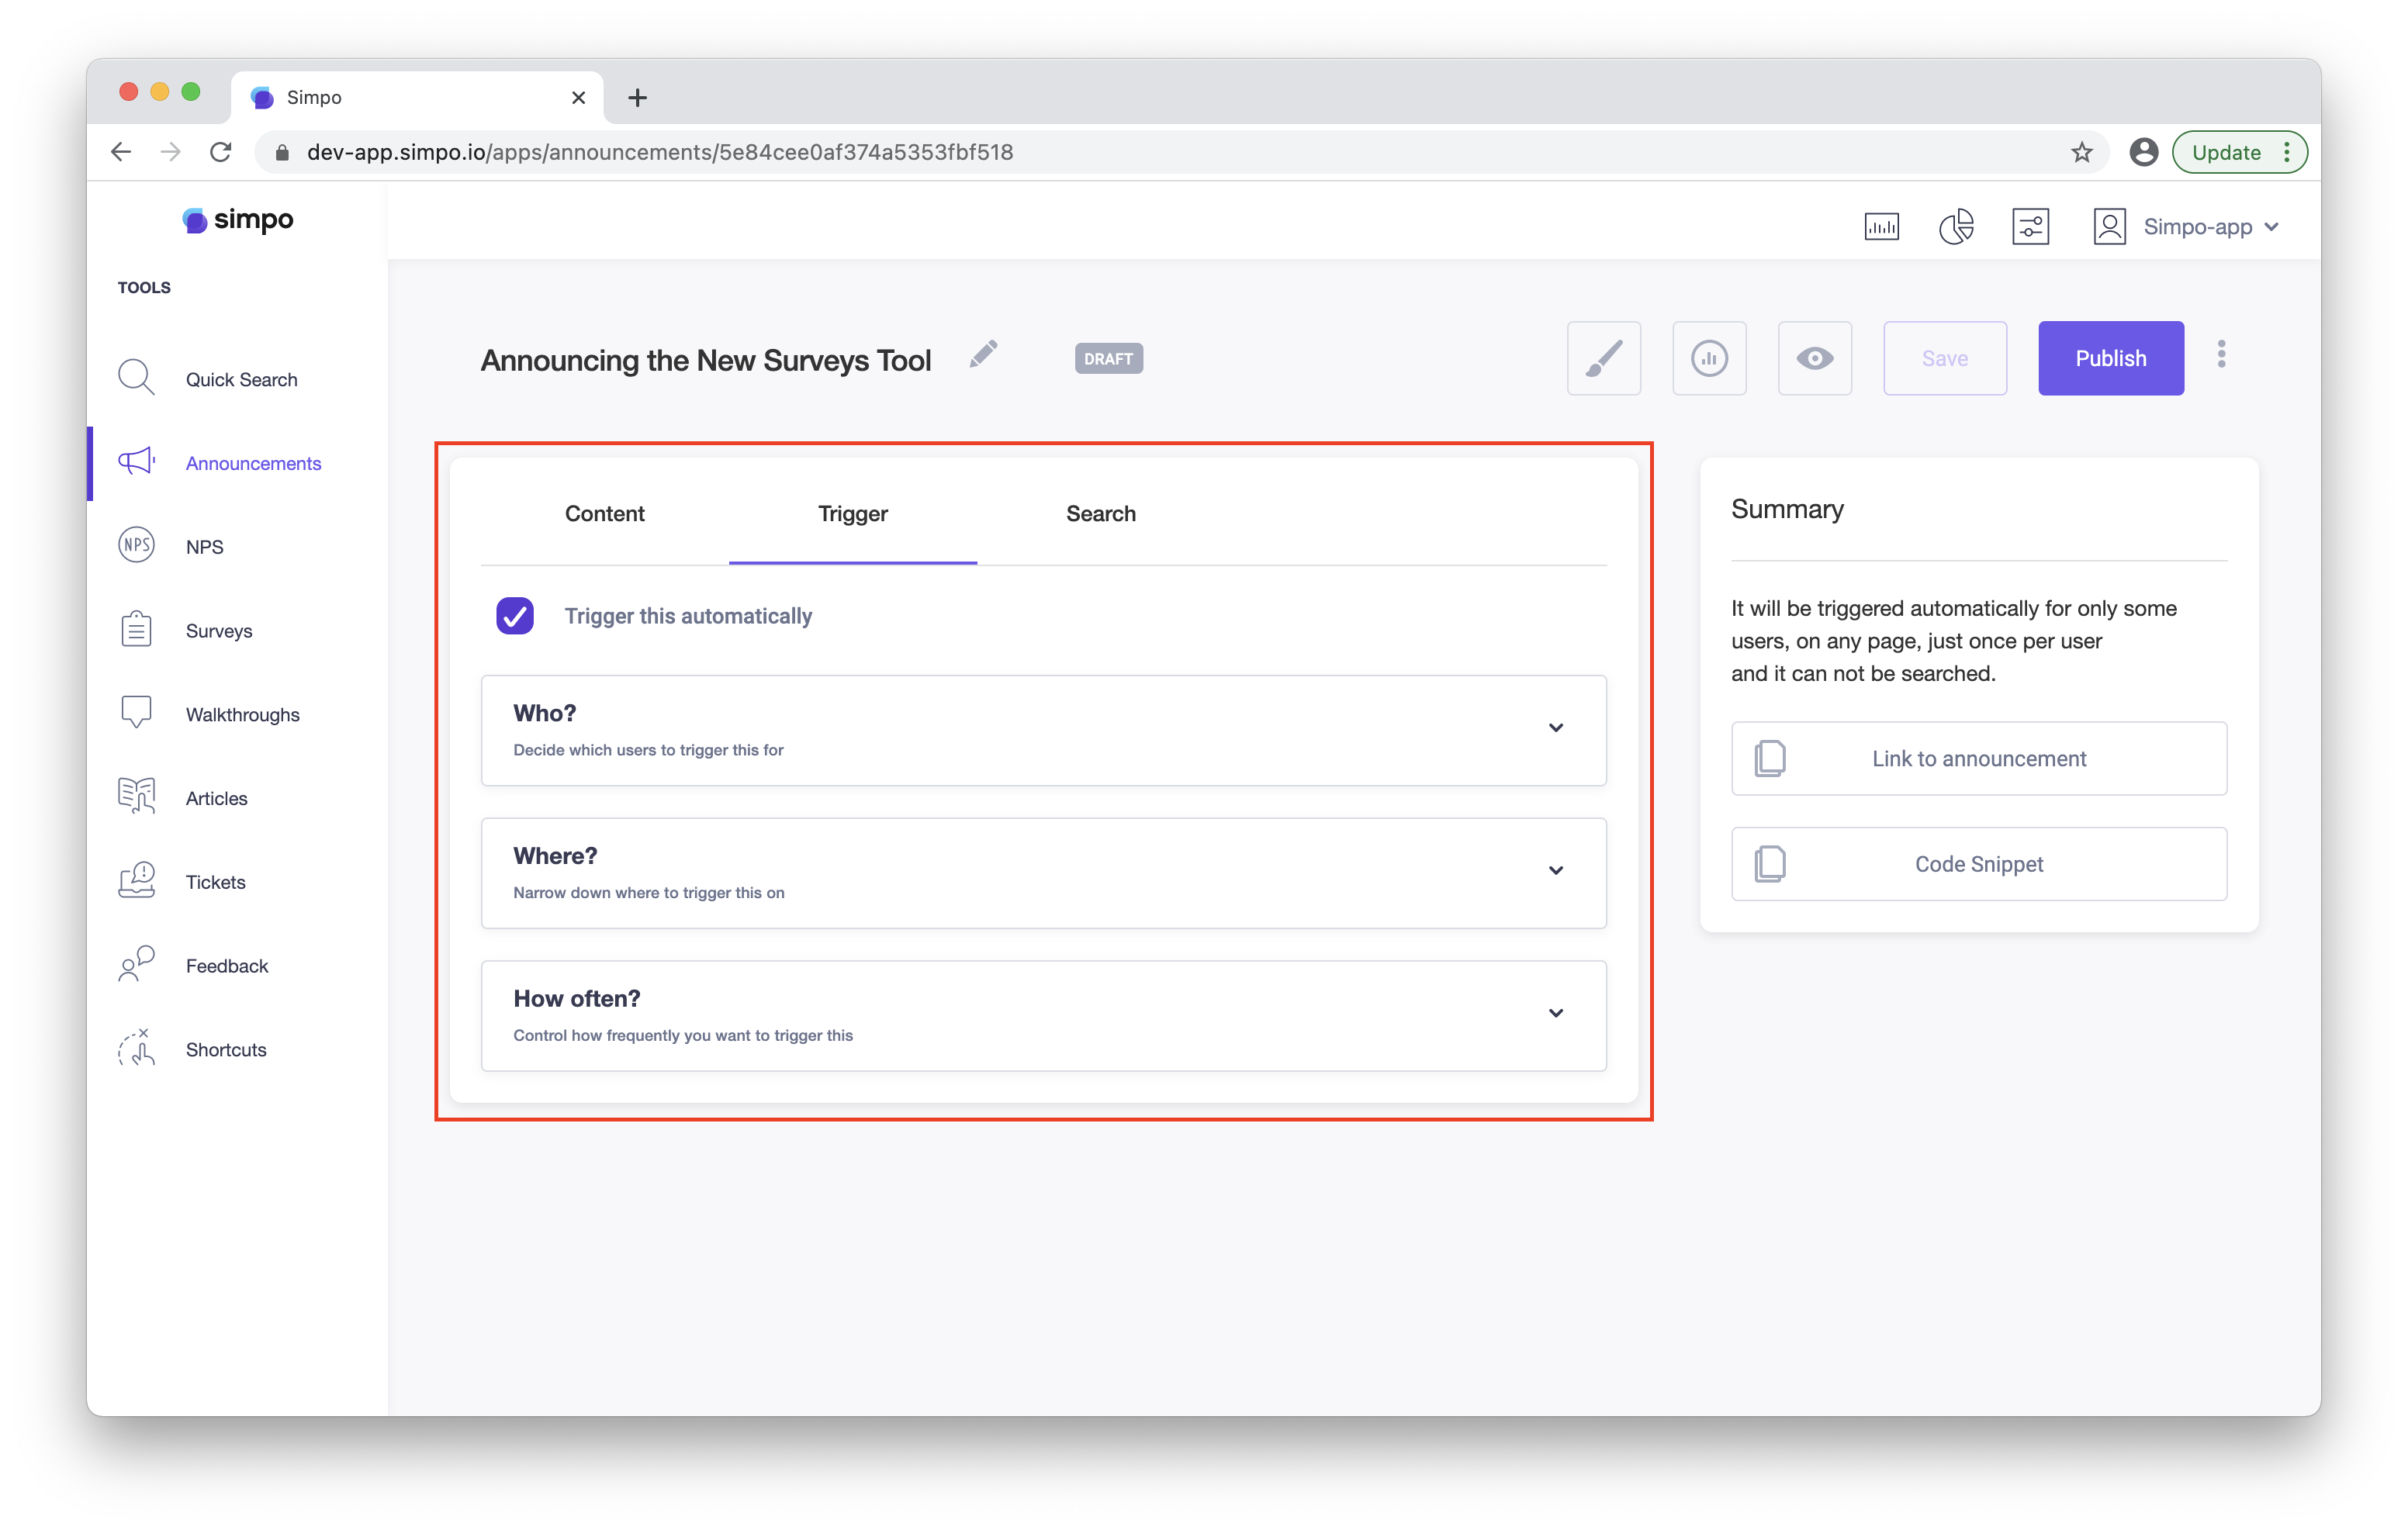Open the settings sliders icon in header

coord(2030,226)
